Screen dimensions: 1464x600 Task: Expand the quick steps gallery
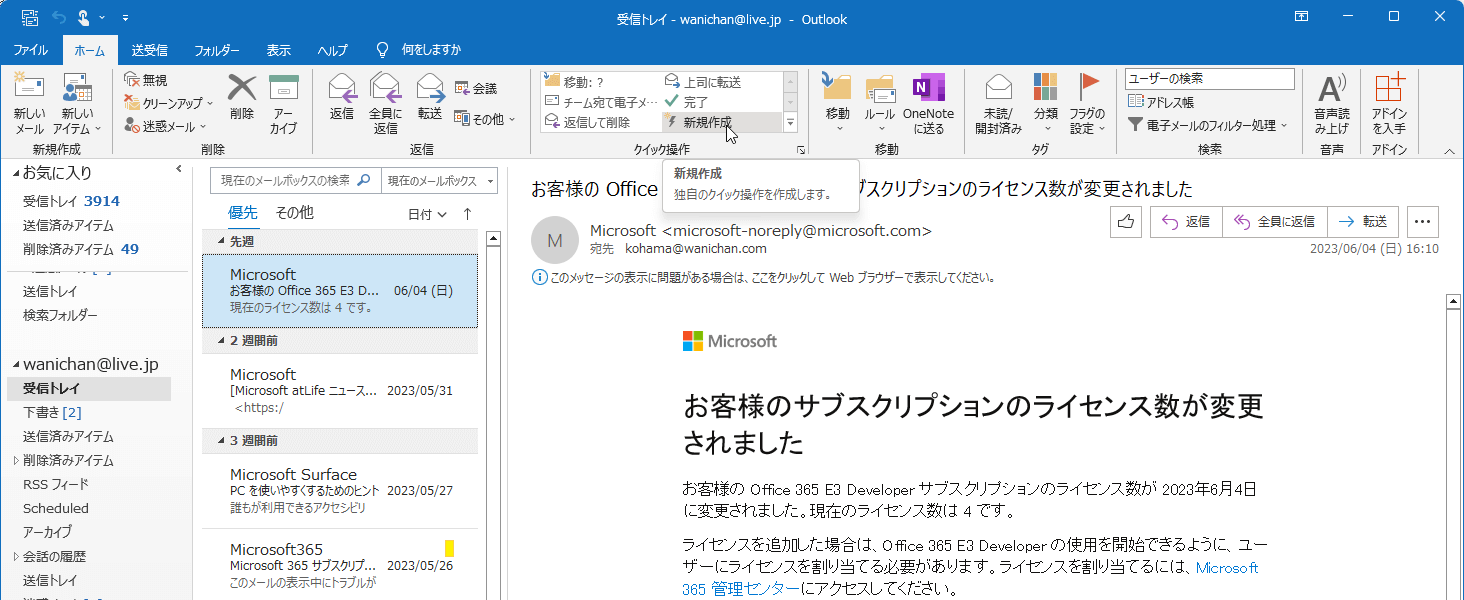(790, 122)
